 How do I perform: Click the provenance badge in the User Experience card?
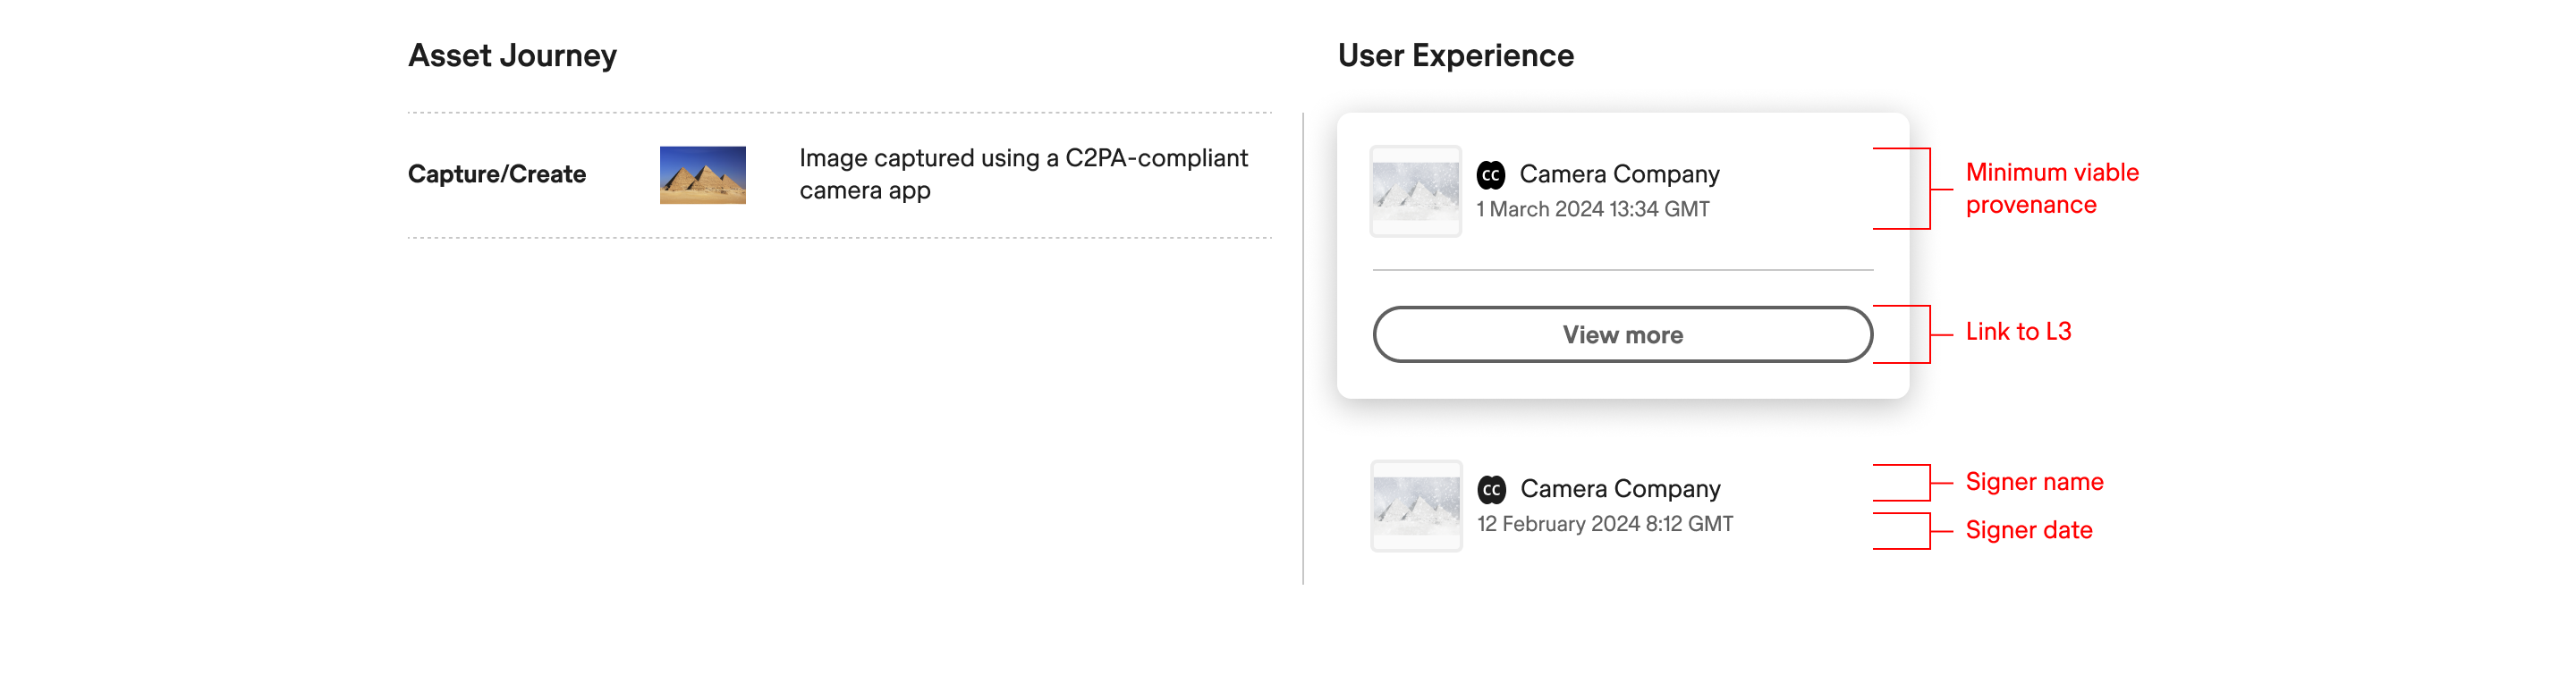click(1490, 173)
